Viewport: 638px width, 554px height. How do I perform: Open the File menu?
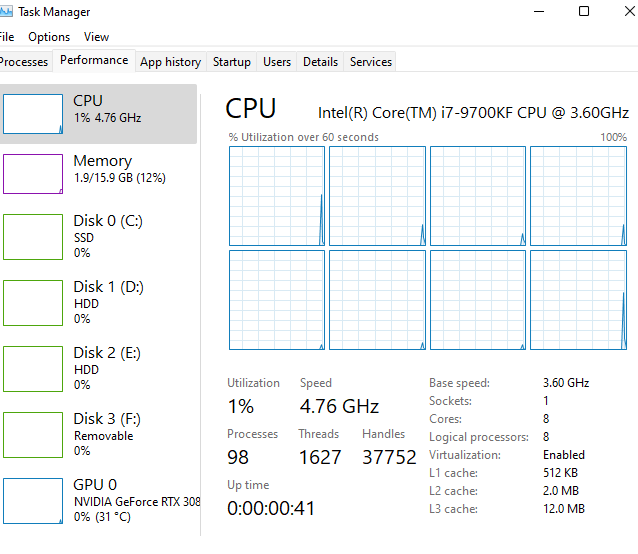coord(6,37)
